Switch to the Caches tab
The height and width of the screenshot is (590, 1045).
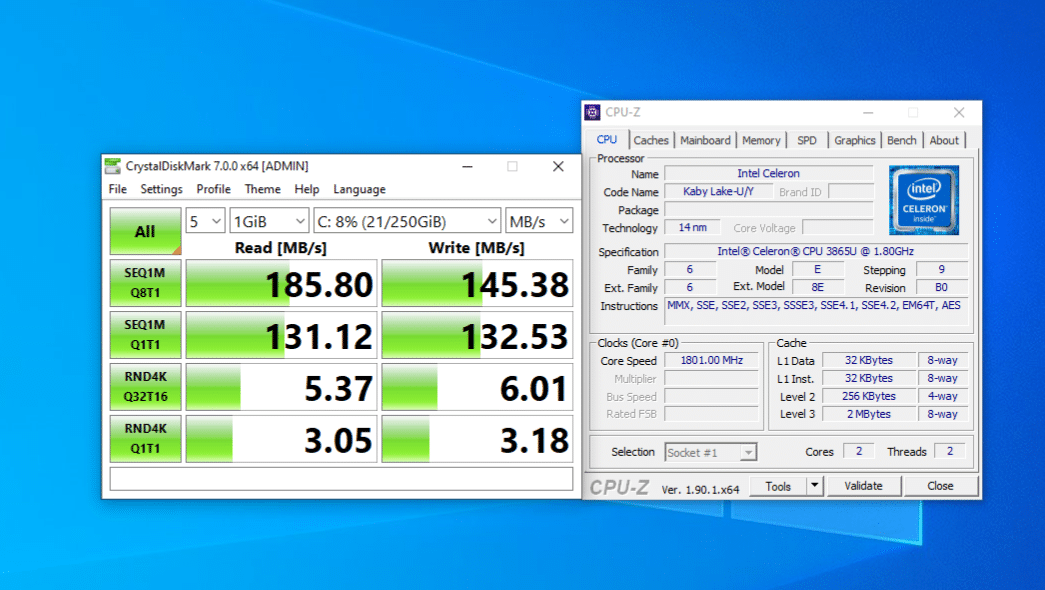coord(650,140)
